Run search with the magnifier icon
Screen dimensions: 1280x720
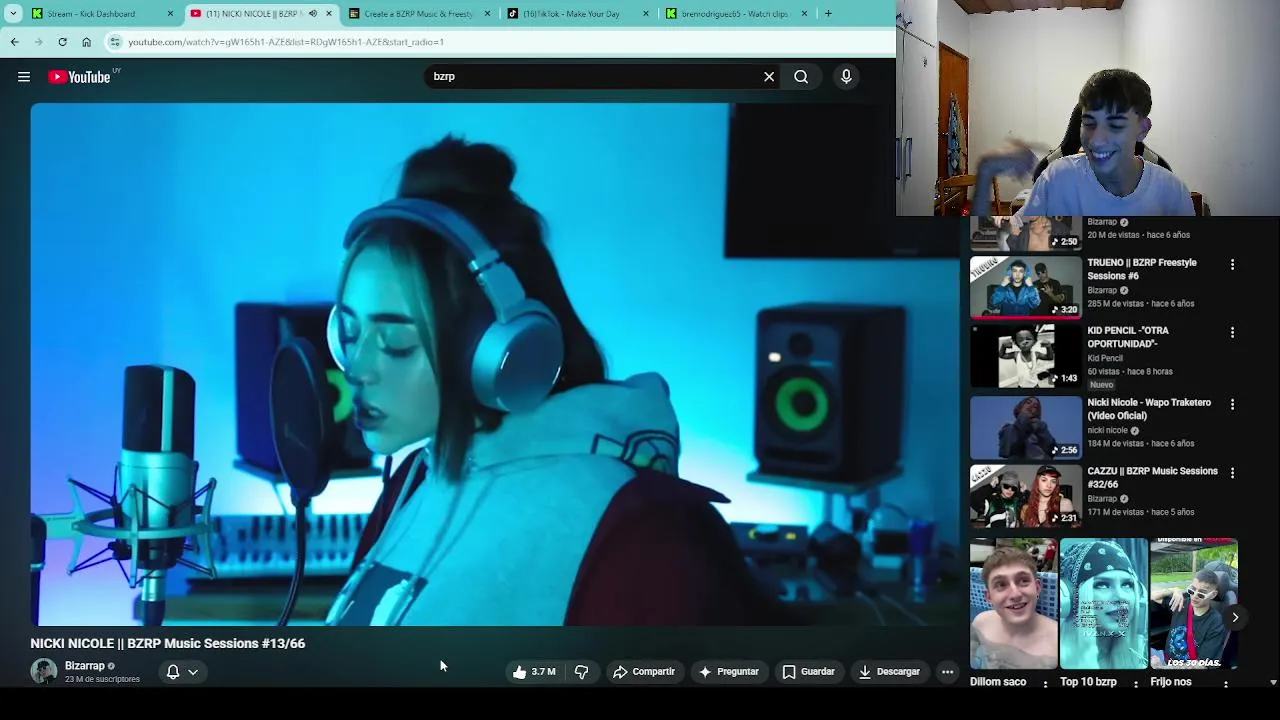pos(801,77)
